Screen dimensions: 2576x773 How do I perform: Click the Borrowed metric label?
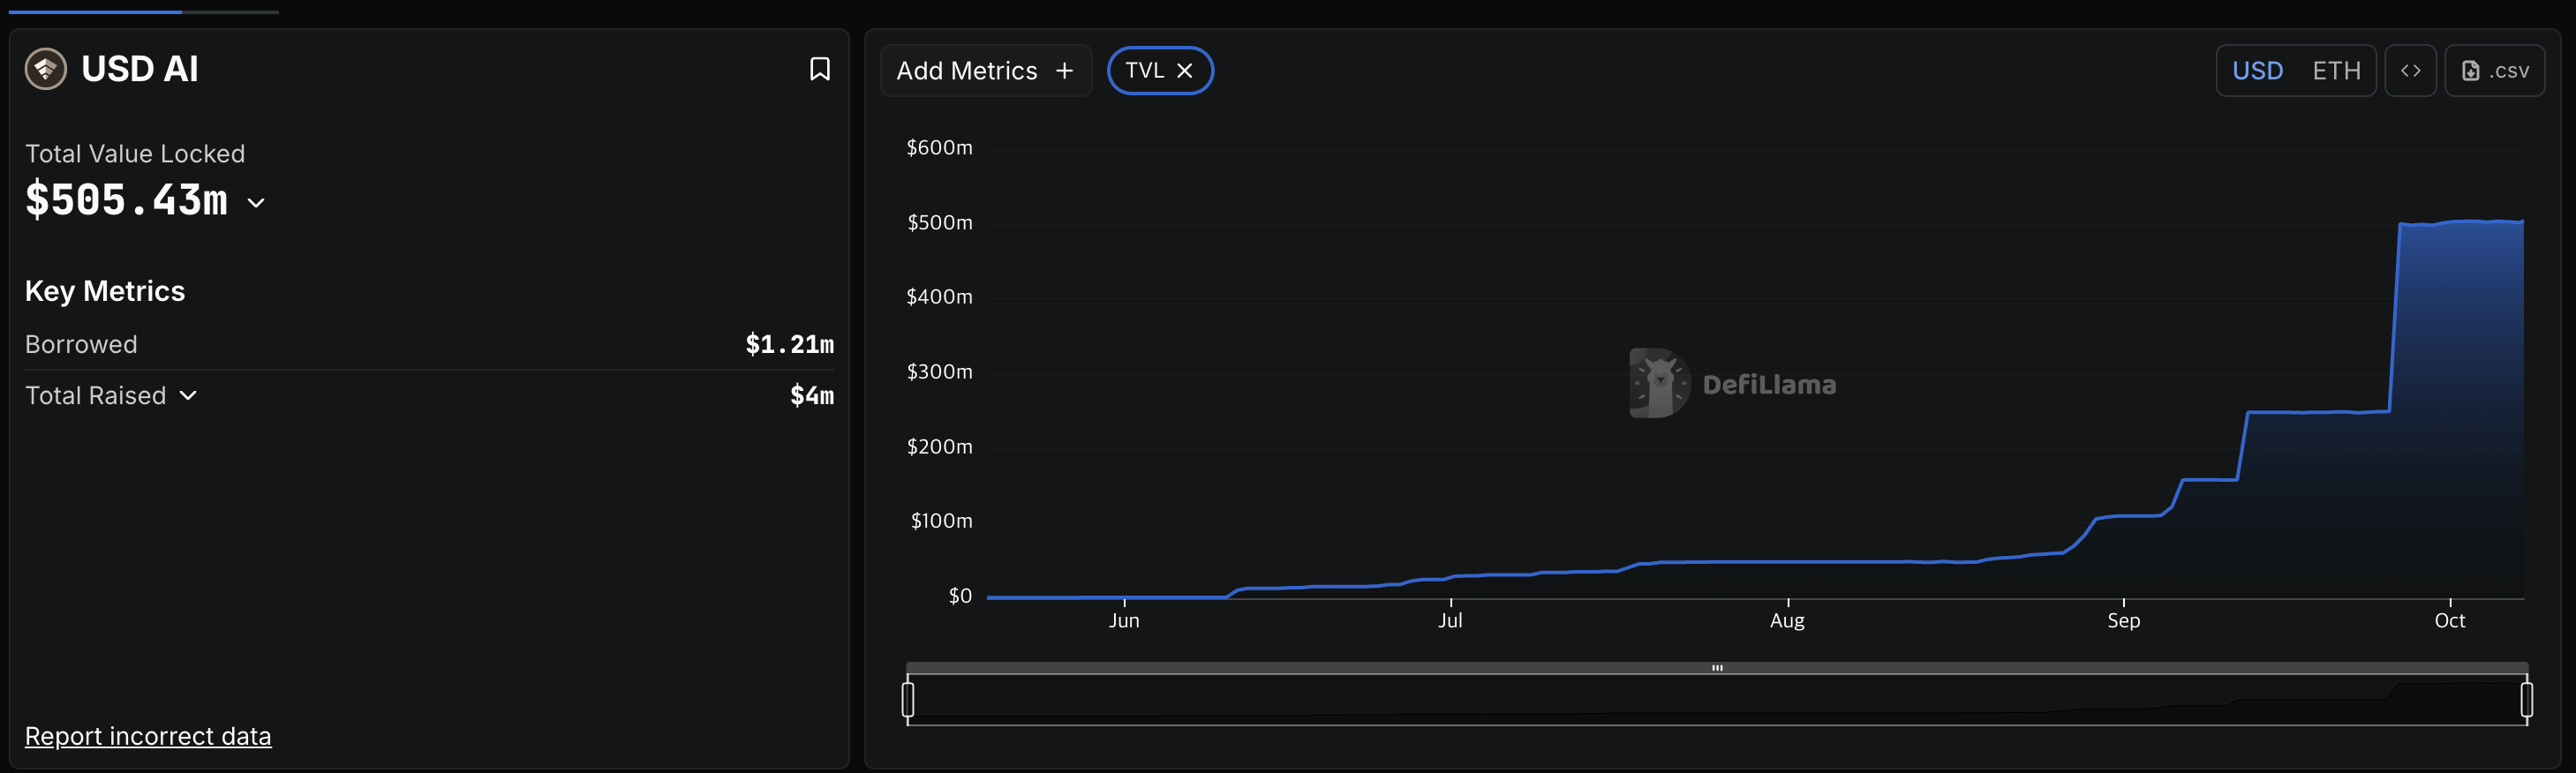(81, 344)
